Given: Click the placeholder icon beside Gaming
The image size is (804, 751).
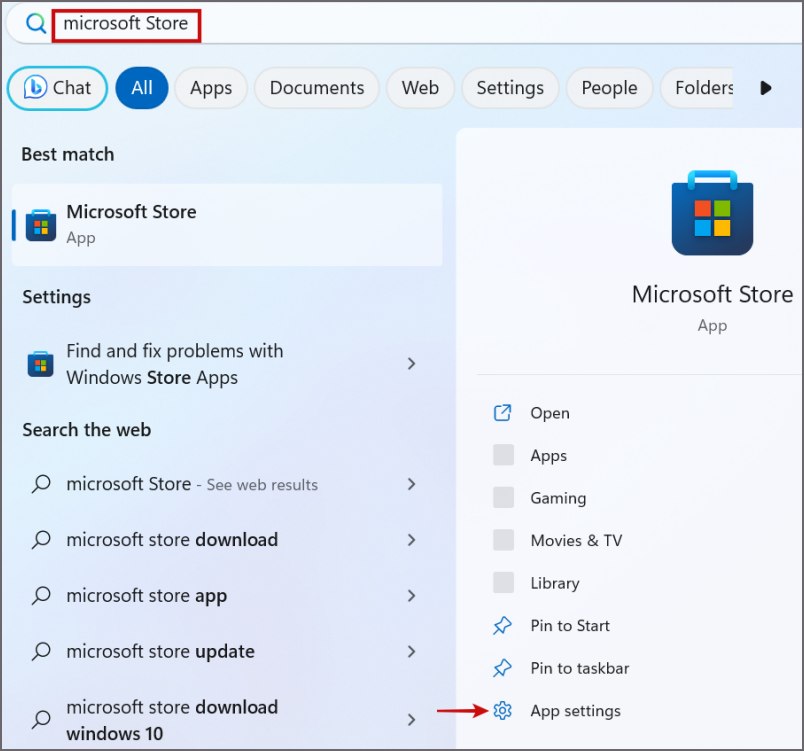Looking at the screenshot, I should click(x=504, y=498).
